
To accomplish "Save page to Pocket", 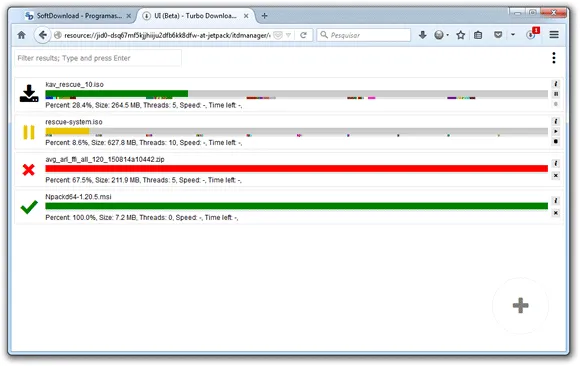I will (498, 35).
